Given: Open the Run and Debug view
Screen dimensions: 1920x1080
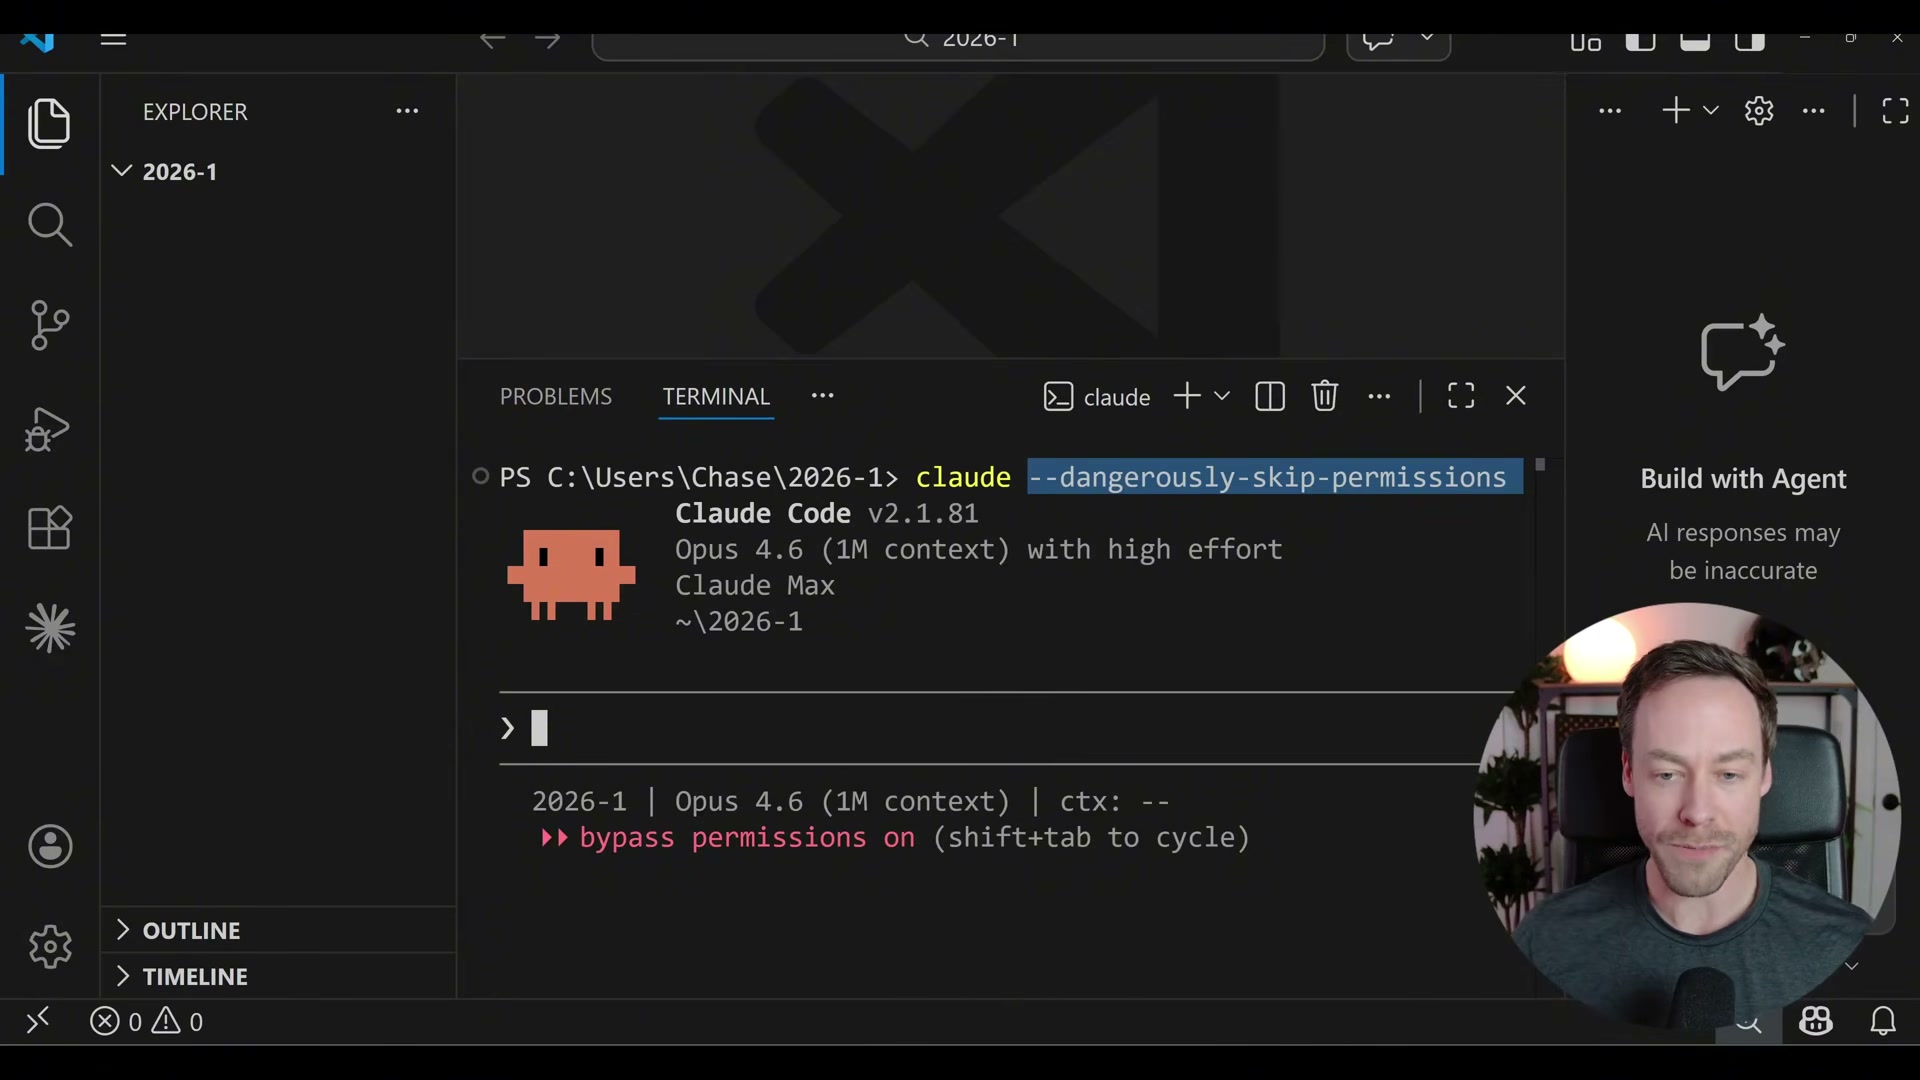Looking at the screenshot, I should point(47,429).
